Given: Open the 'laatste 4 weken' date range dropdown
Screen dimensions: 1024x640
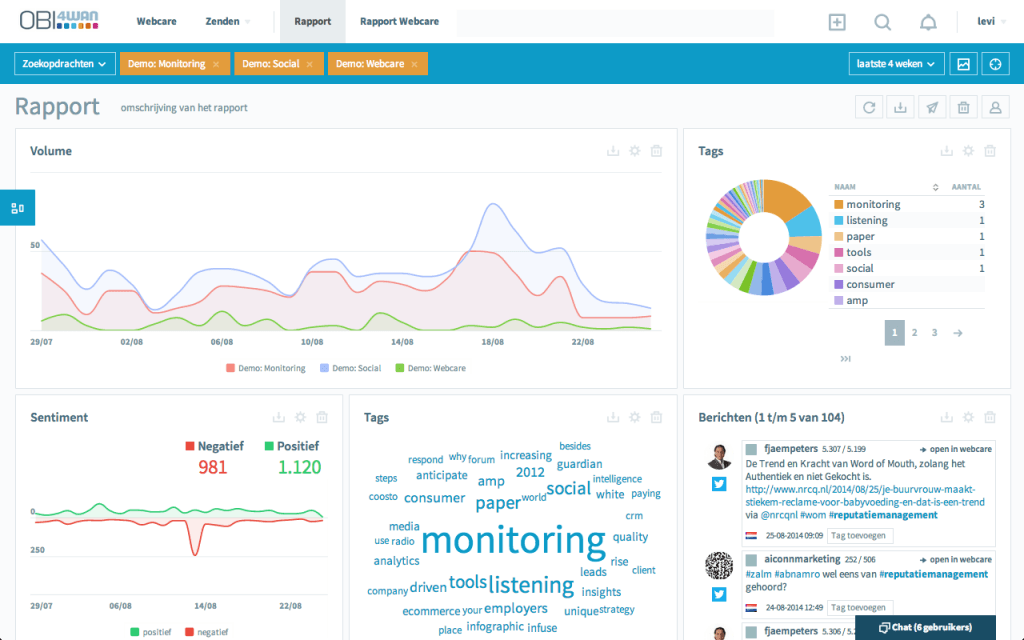Looking at the screenshot, I should click(896, 64).
